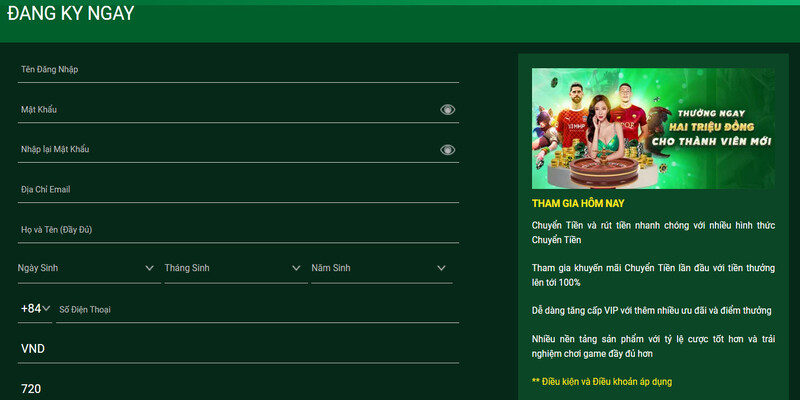This screenshot has width=800, height=400.
Task: Select the VND currency field
Action: 238,349
